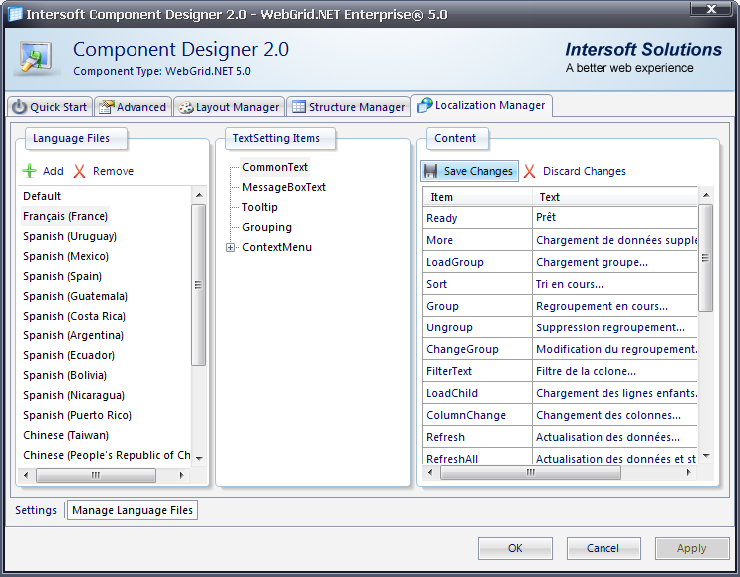Screen dimensions: 740x577
Task: Select the Tooltip tree item
Action: pos(260,207)
